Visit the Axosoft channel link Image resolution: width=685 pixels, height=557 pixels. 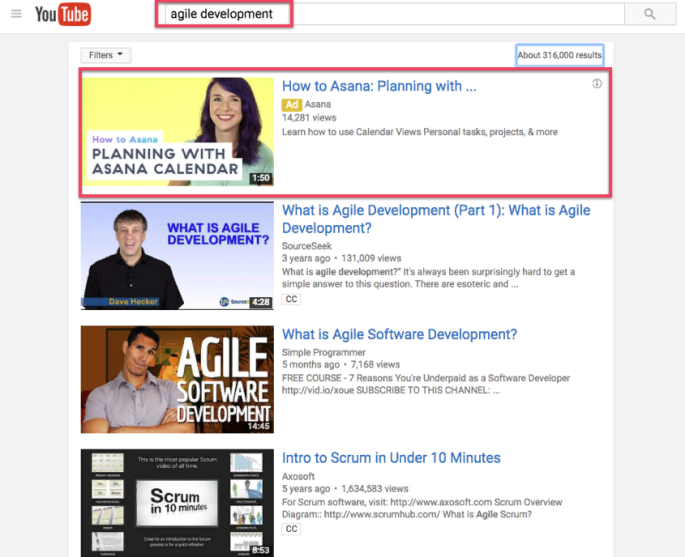pyautogui.click(x=298, y=476)
